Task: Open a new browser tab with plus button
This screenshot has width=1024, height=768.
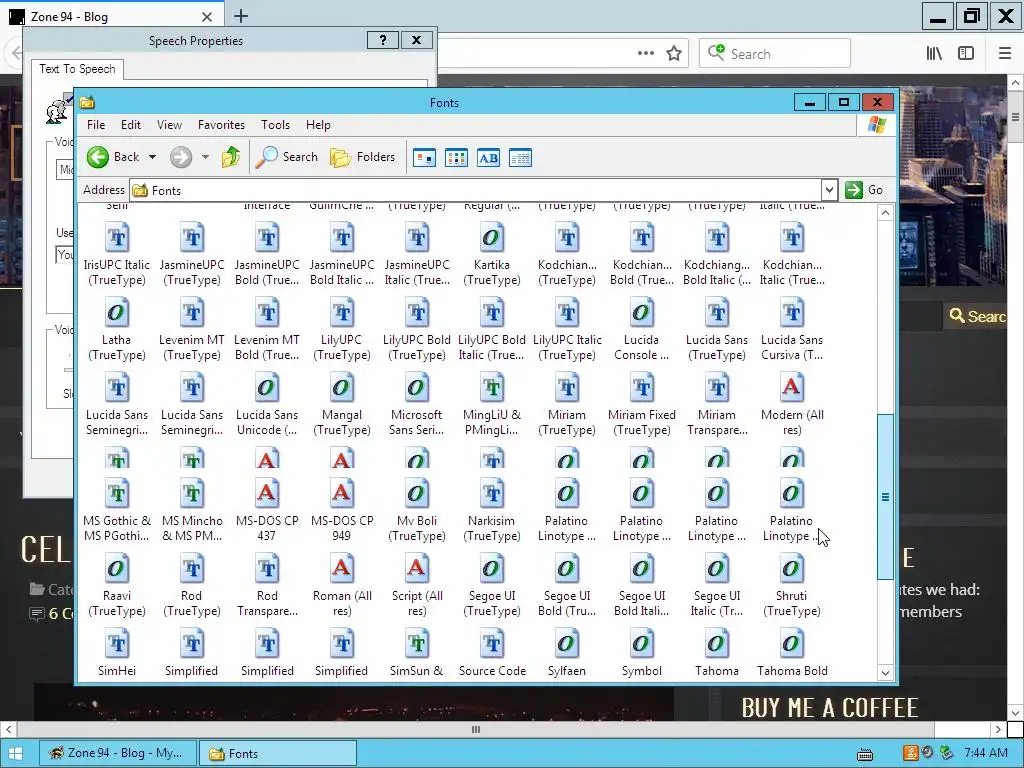Action: pos(241,16)
